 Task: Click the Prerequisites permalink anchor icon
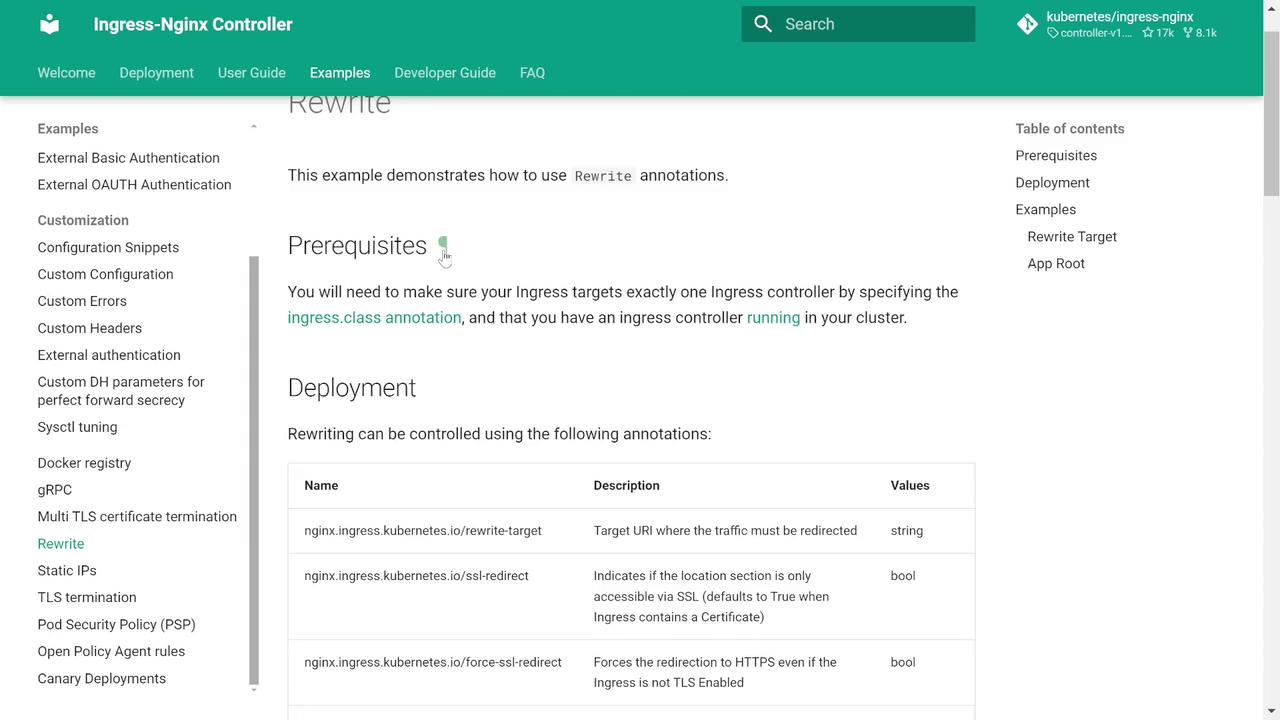(443, 245)
